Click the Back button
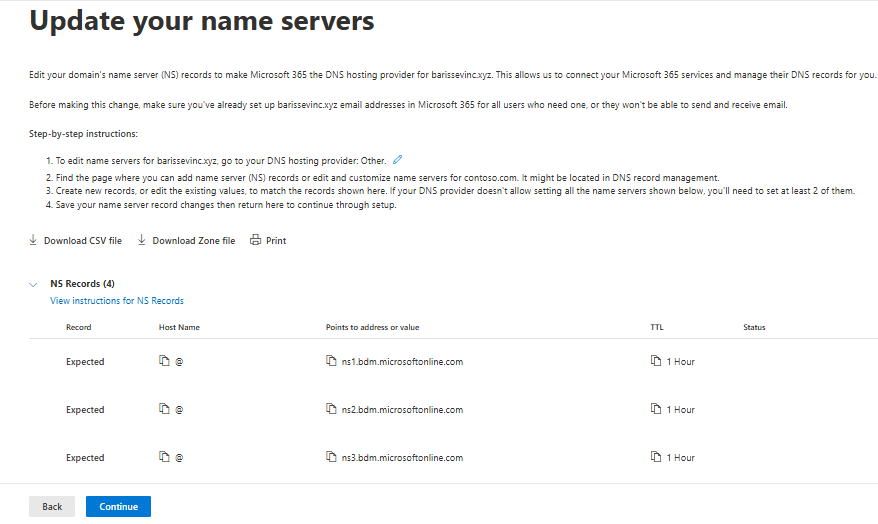 [52, 507]
